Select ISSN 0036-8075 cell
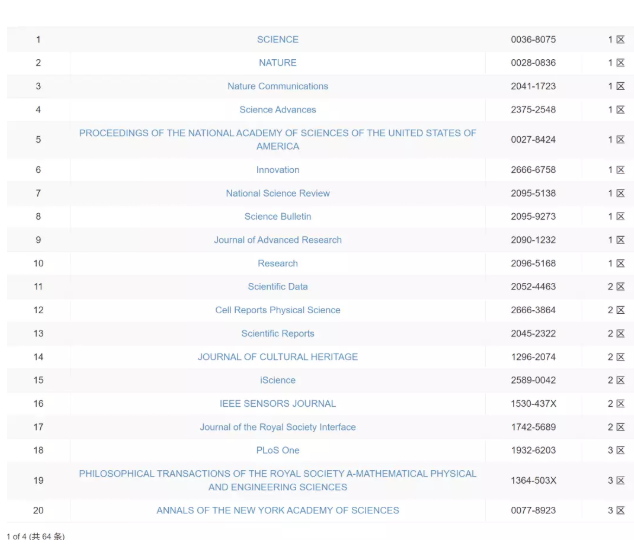This screenshot has height=546, width=634. click(533, 40)
